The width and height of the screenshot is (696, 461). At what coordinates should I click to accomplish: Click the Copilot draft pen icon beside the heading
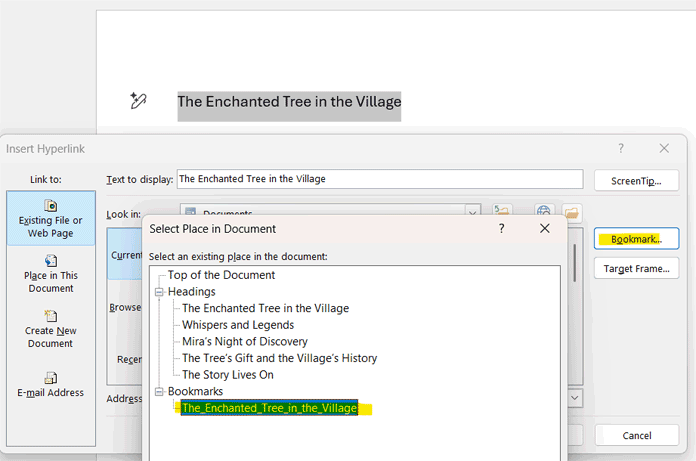coord(138,101)
